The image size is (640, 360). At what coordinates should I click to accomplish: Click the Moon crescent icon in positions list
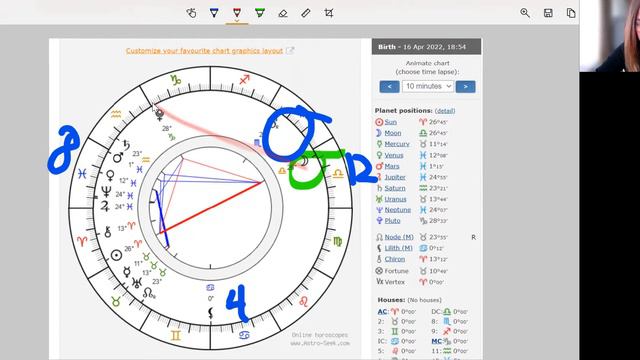coord(379,133)
